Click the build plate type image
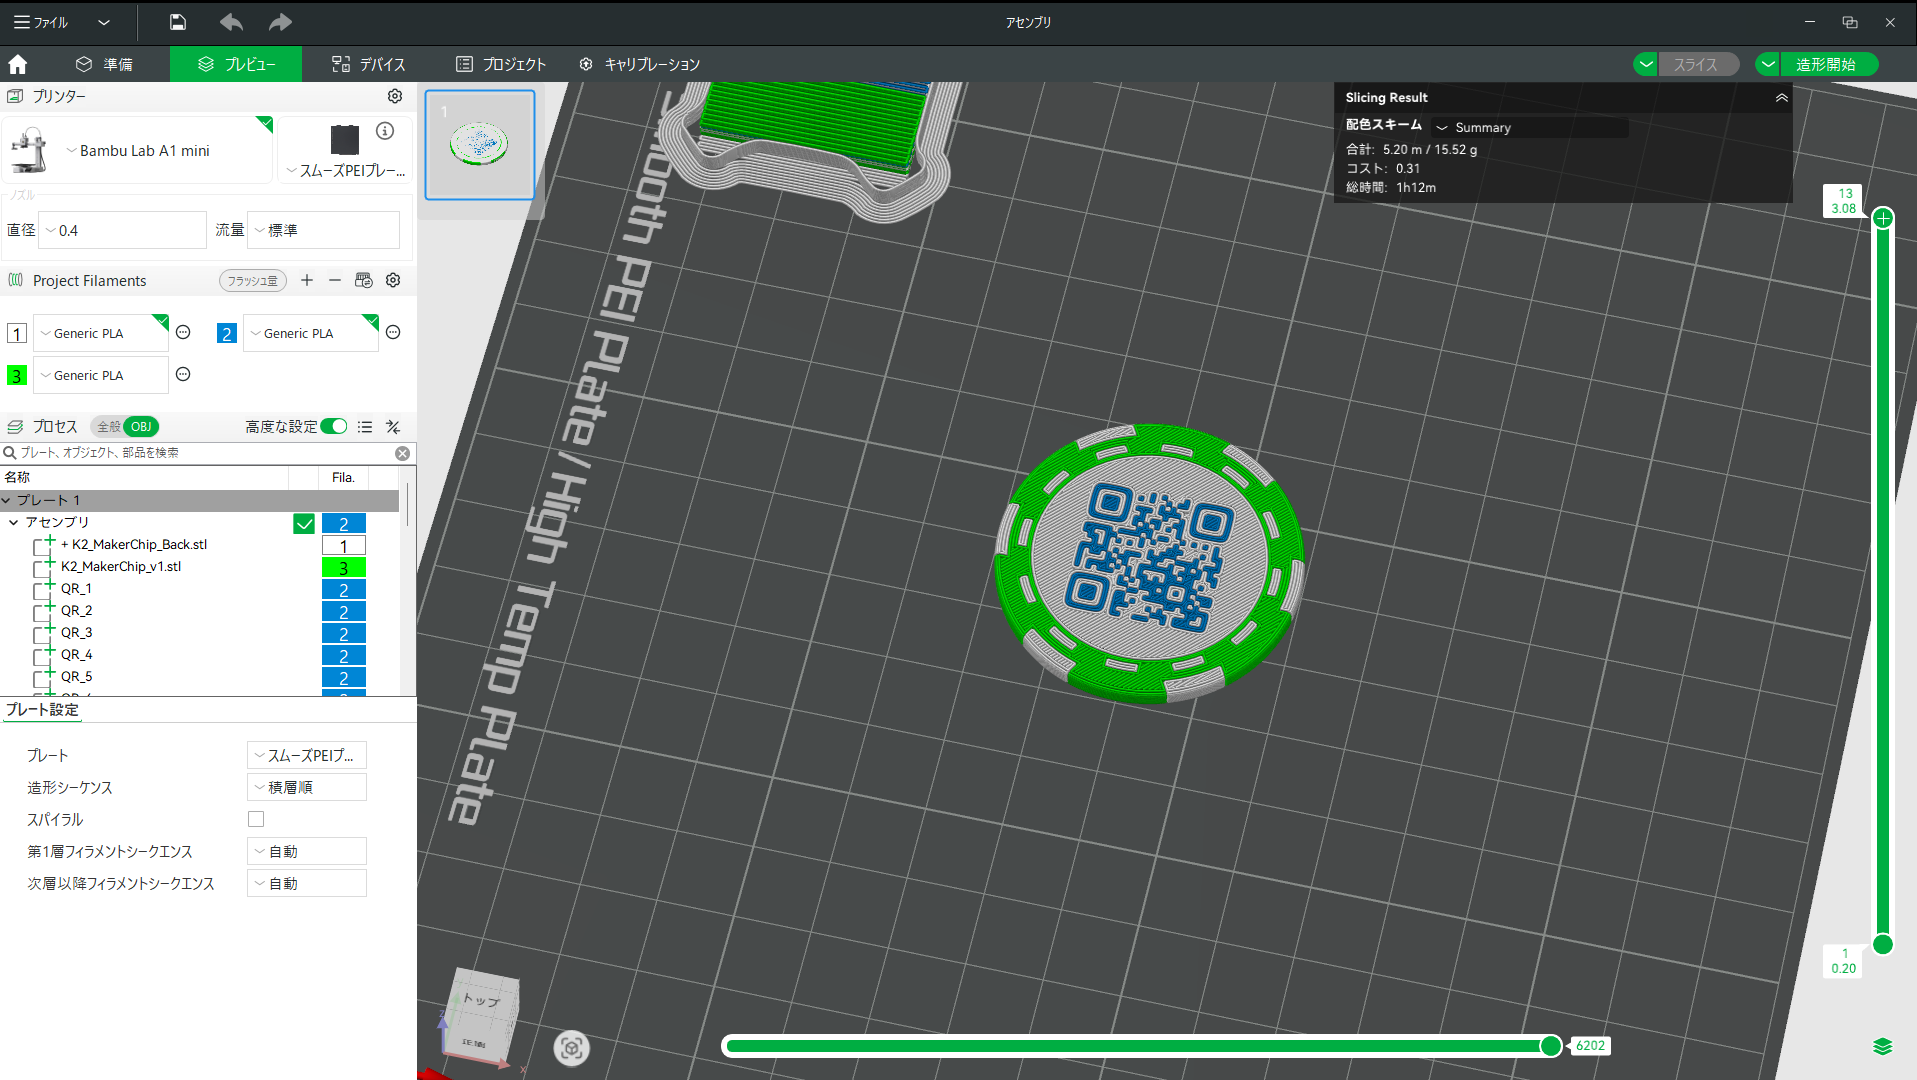Viewport: 1917px width, 1080px height. coord(345,139)
